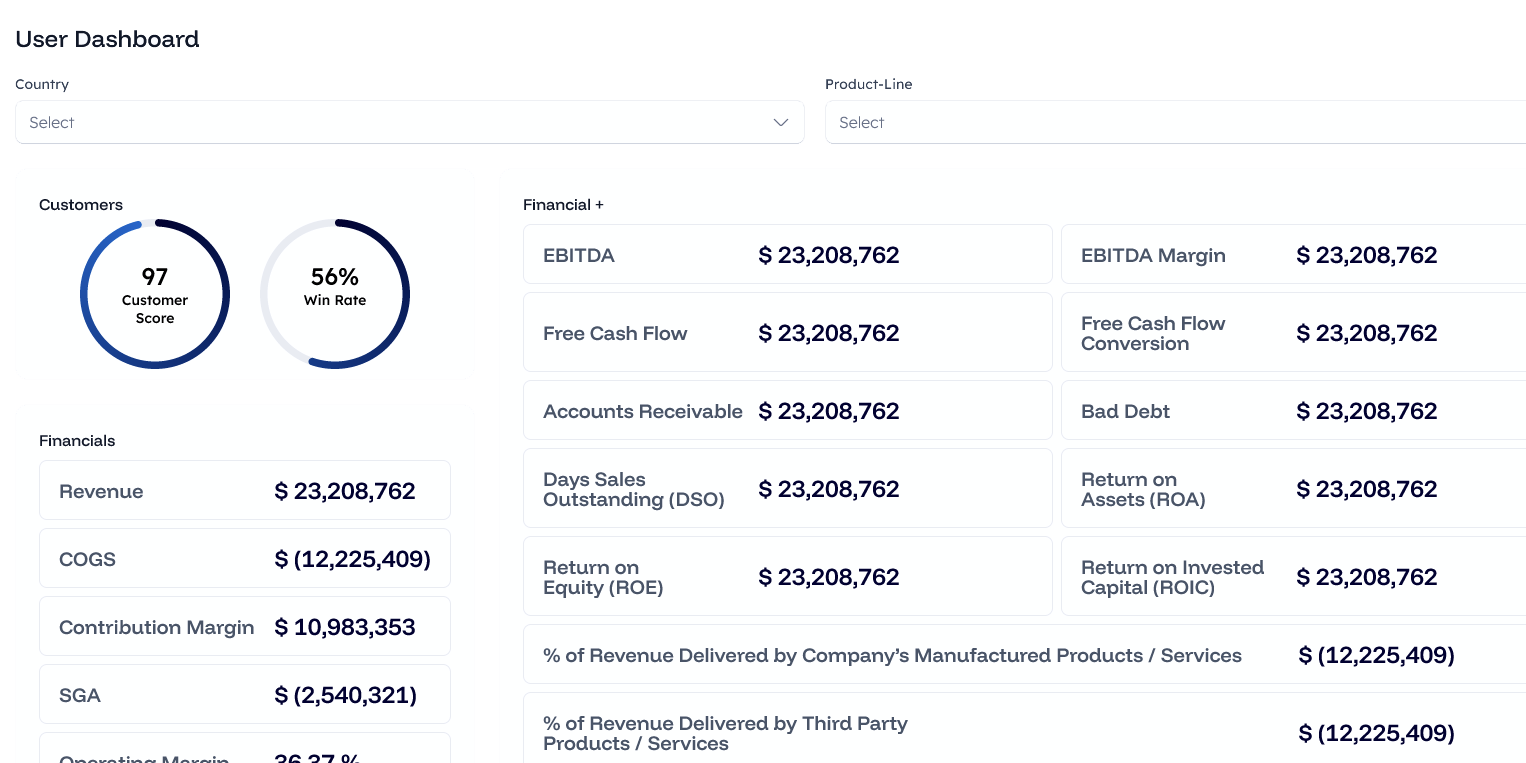Click Revenue Delivered by Third Party row
1526x763 pixels.
(x=1020, y=733)
